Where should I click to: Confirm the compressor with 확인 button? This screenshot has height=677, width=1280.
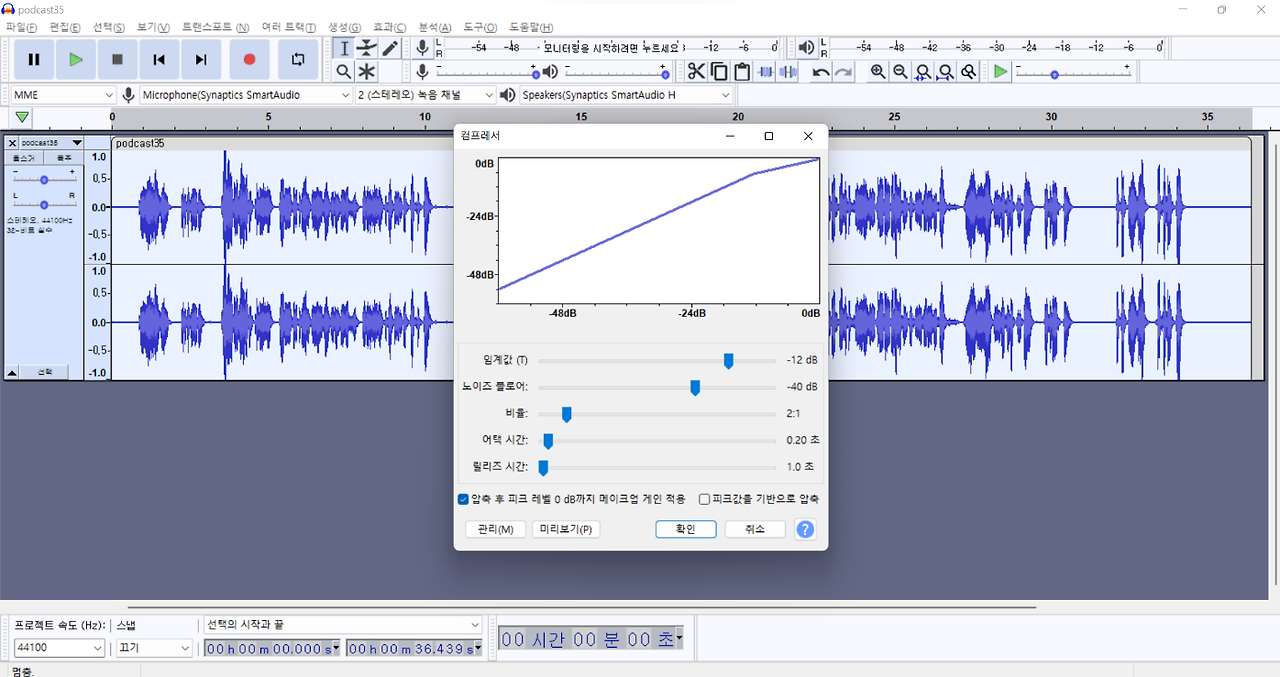pyautogui.click(x=686, y=530)
